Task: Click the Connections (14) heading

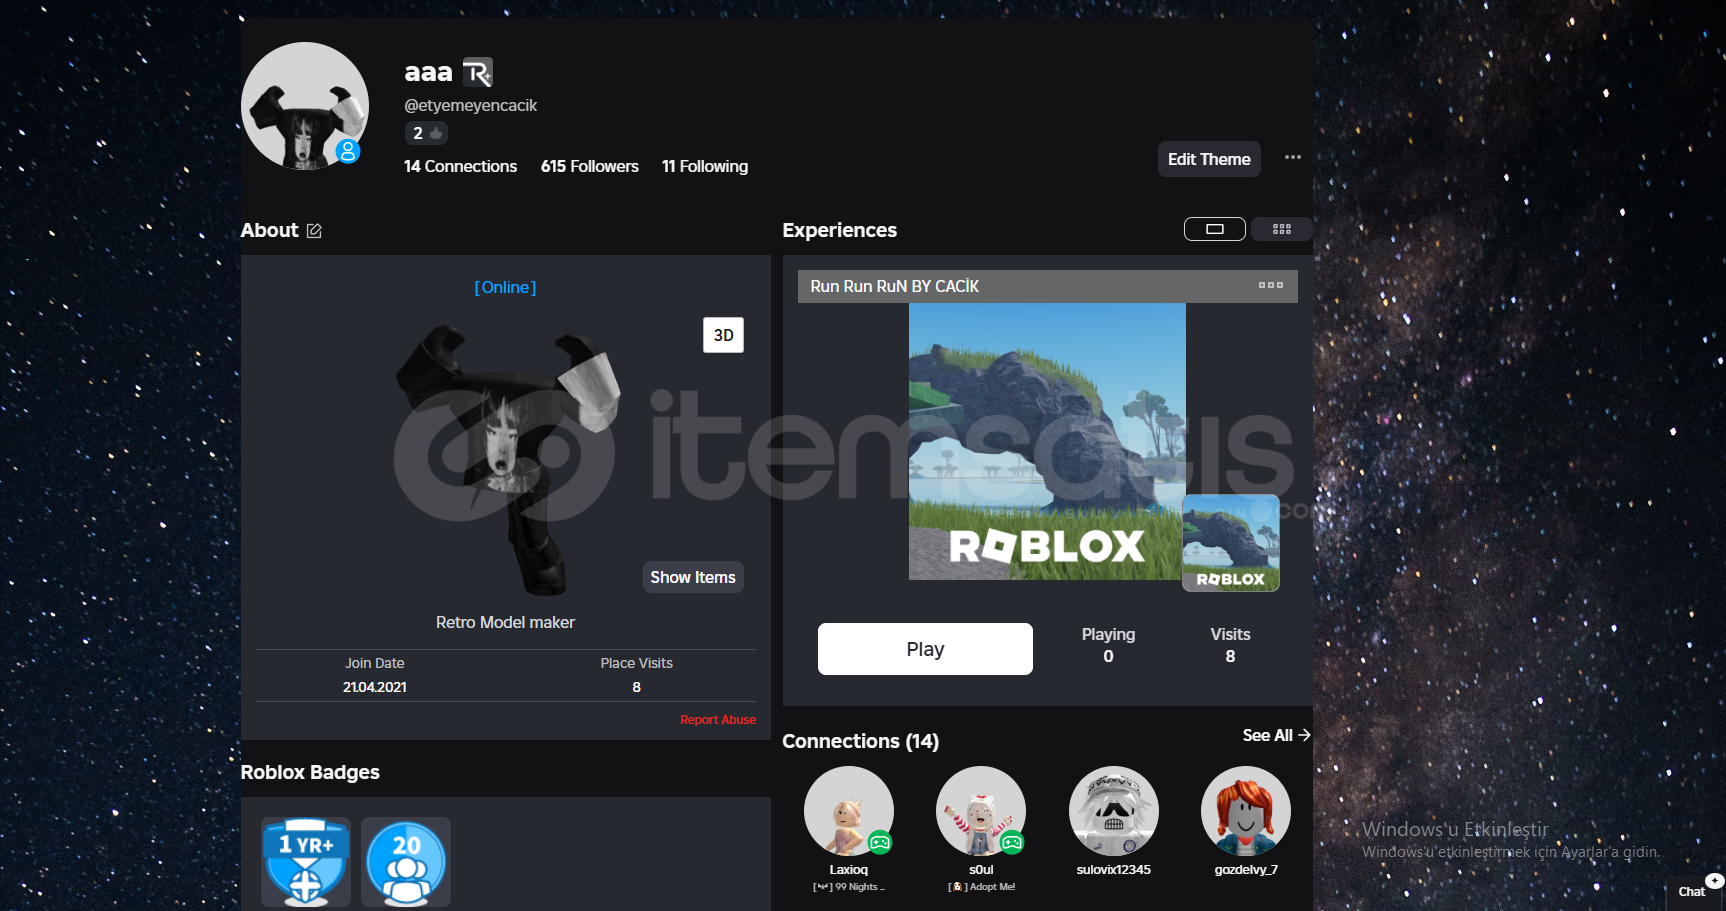Action: pyautogui.click(x=860, y=741)
